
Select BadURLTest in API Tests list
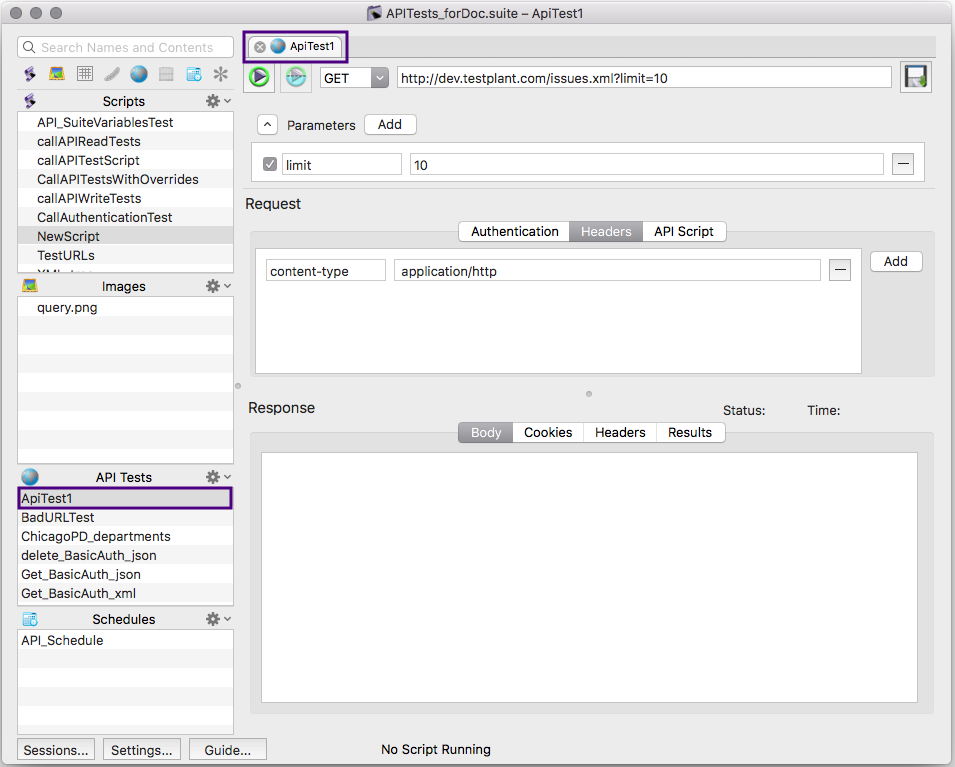pyautogui.click(x=125, y=517)
